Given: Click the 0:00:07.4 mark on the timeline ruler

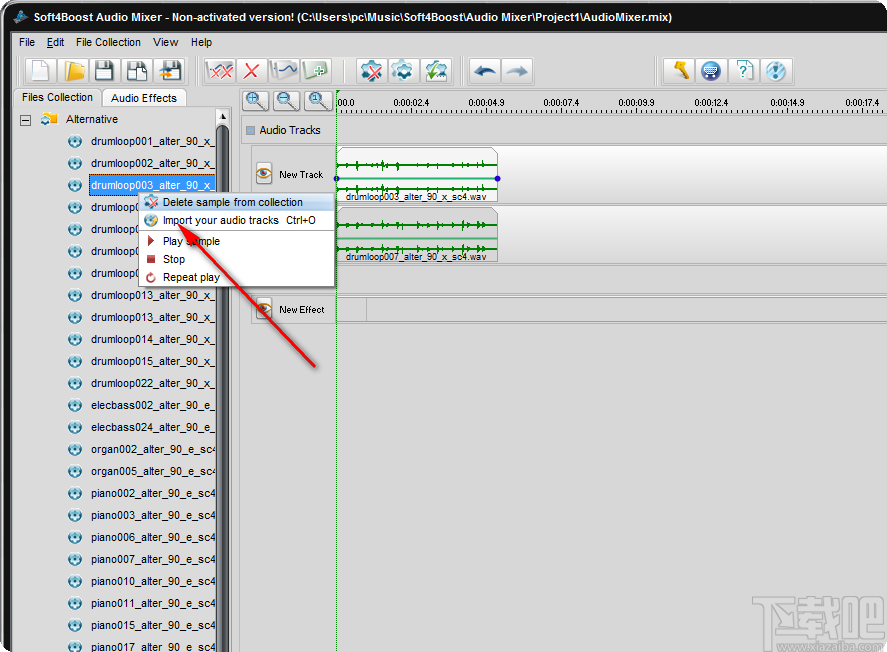Looking at the screenshot, I should pyautogui.click(x=561, y=102).
